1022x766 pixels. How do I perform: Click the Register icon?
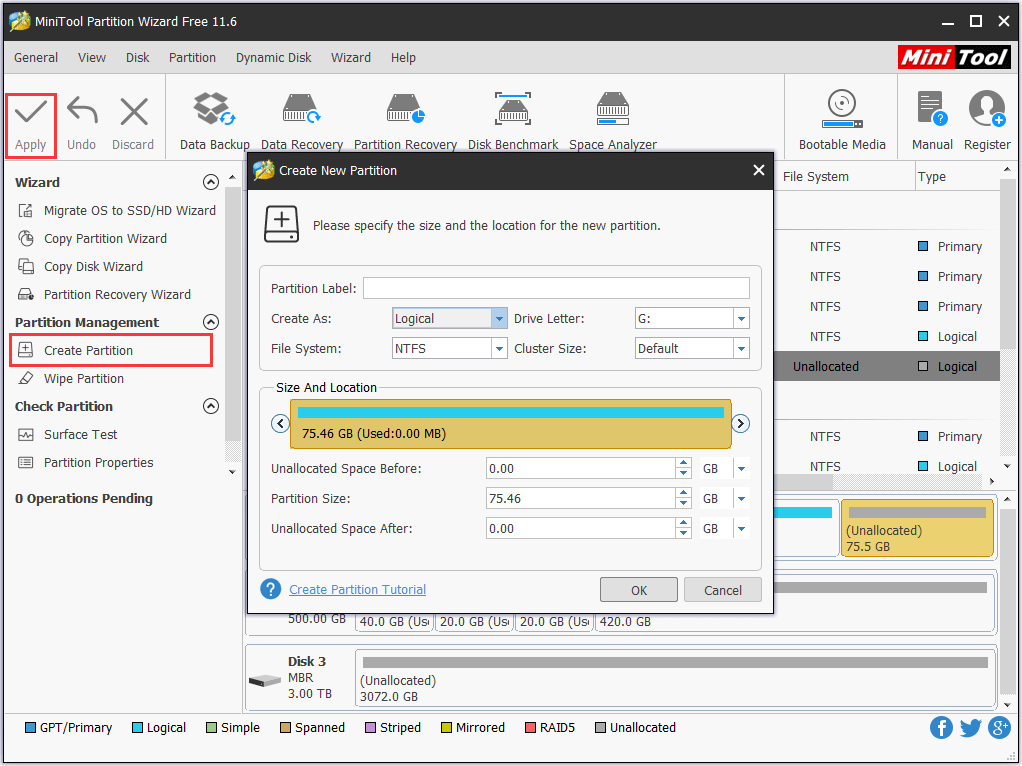coord(987,122)
